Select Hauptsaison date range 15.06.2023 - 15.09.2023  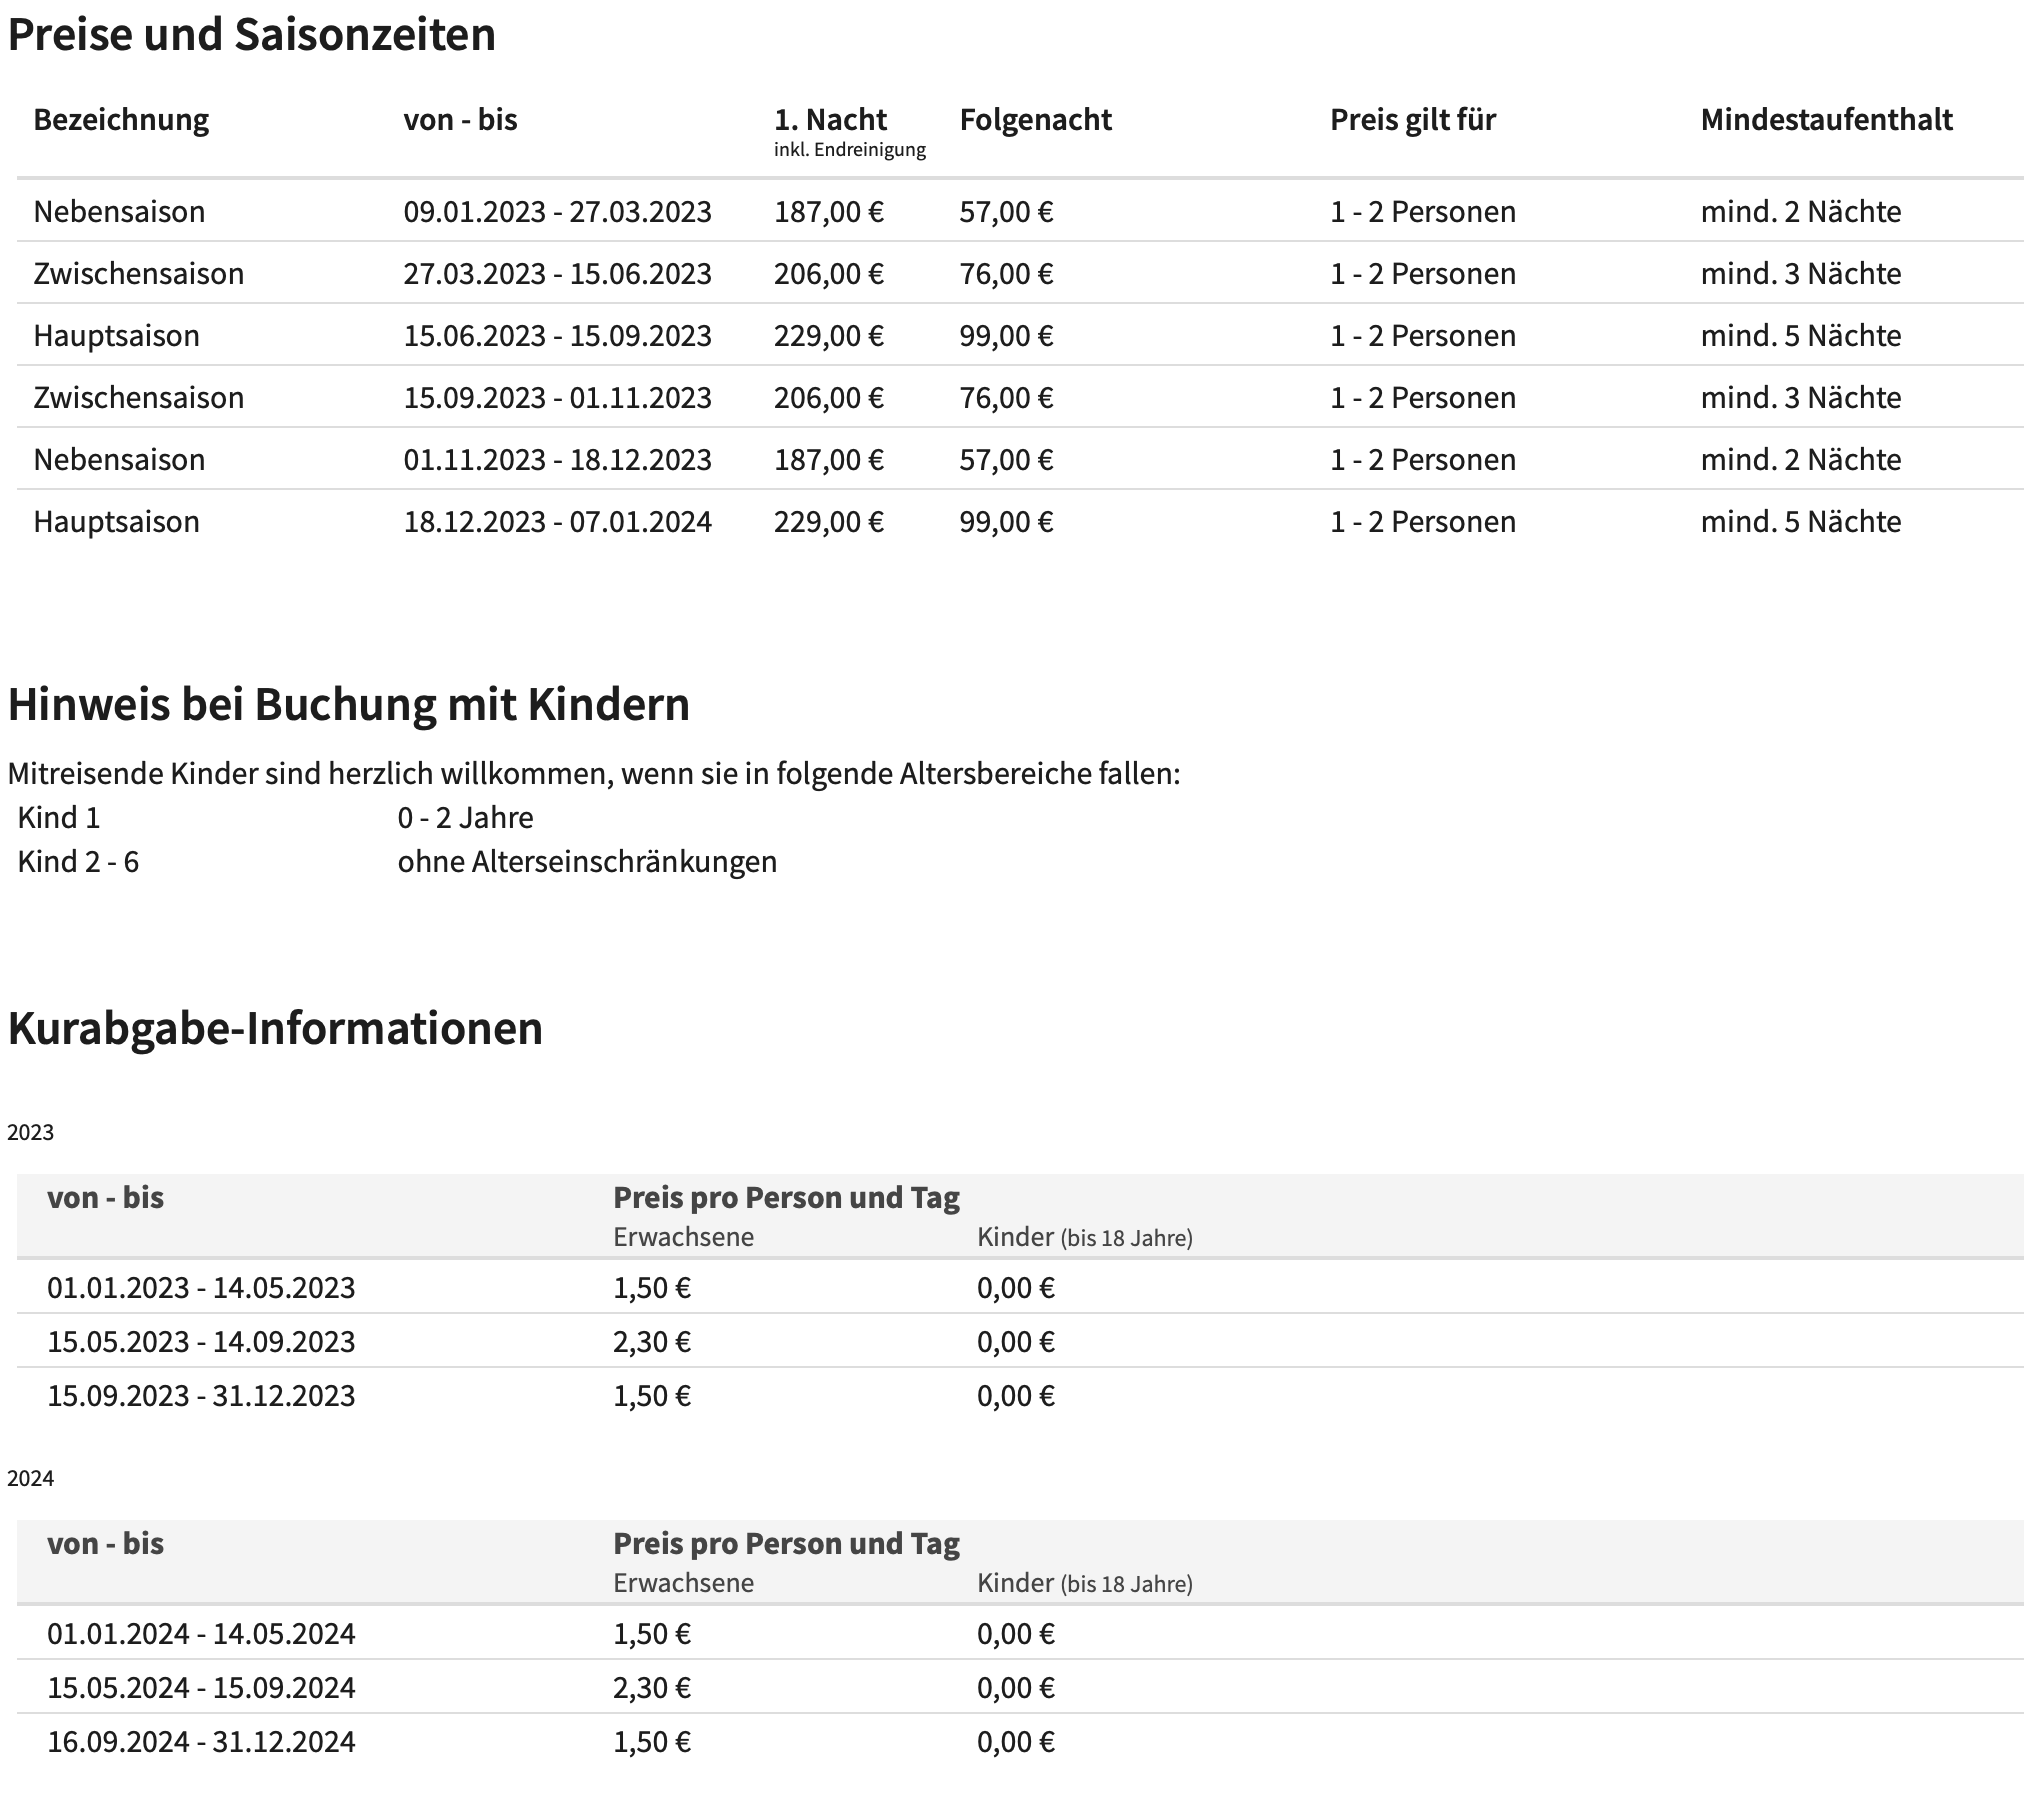click(x=557, y=336)
